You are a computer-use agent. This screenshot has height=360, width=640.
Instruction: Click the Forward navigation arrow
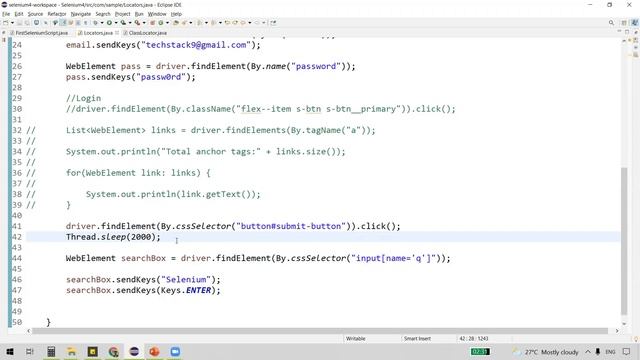tap(257, 23)
